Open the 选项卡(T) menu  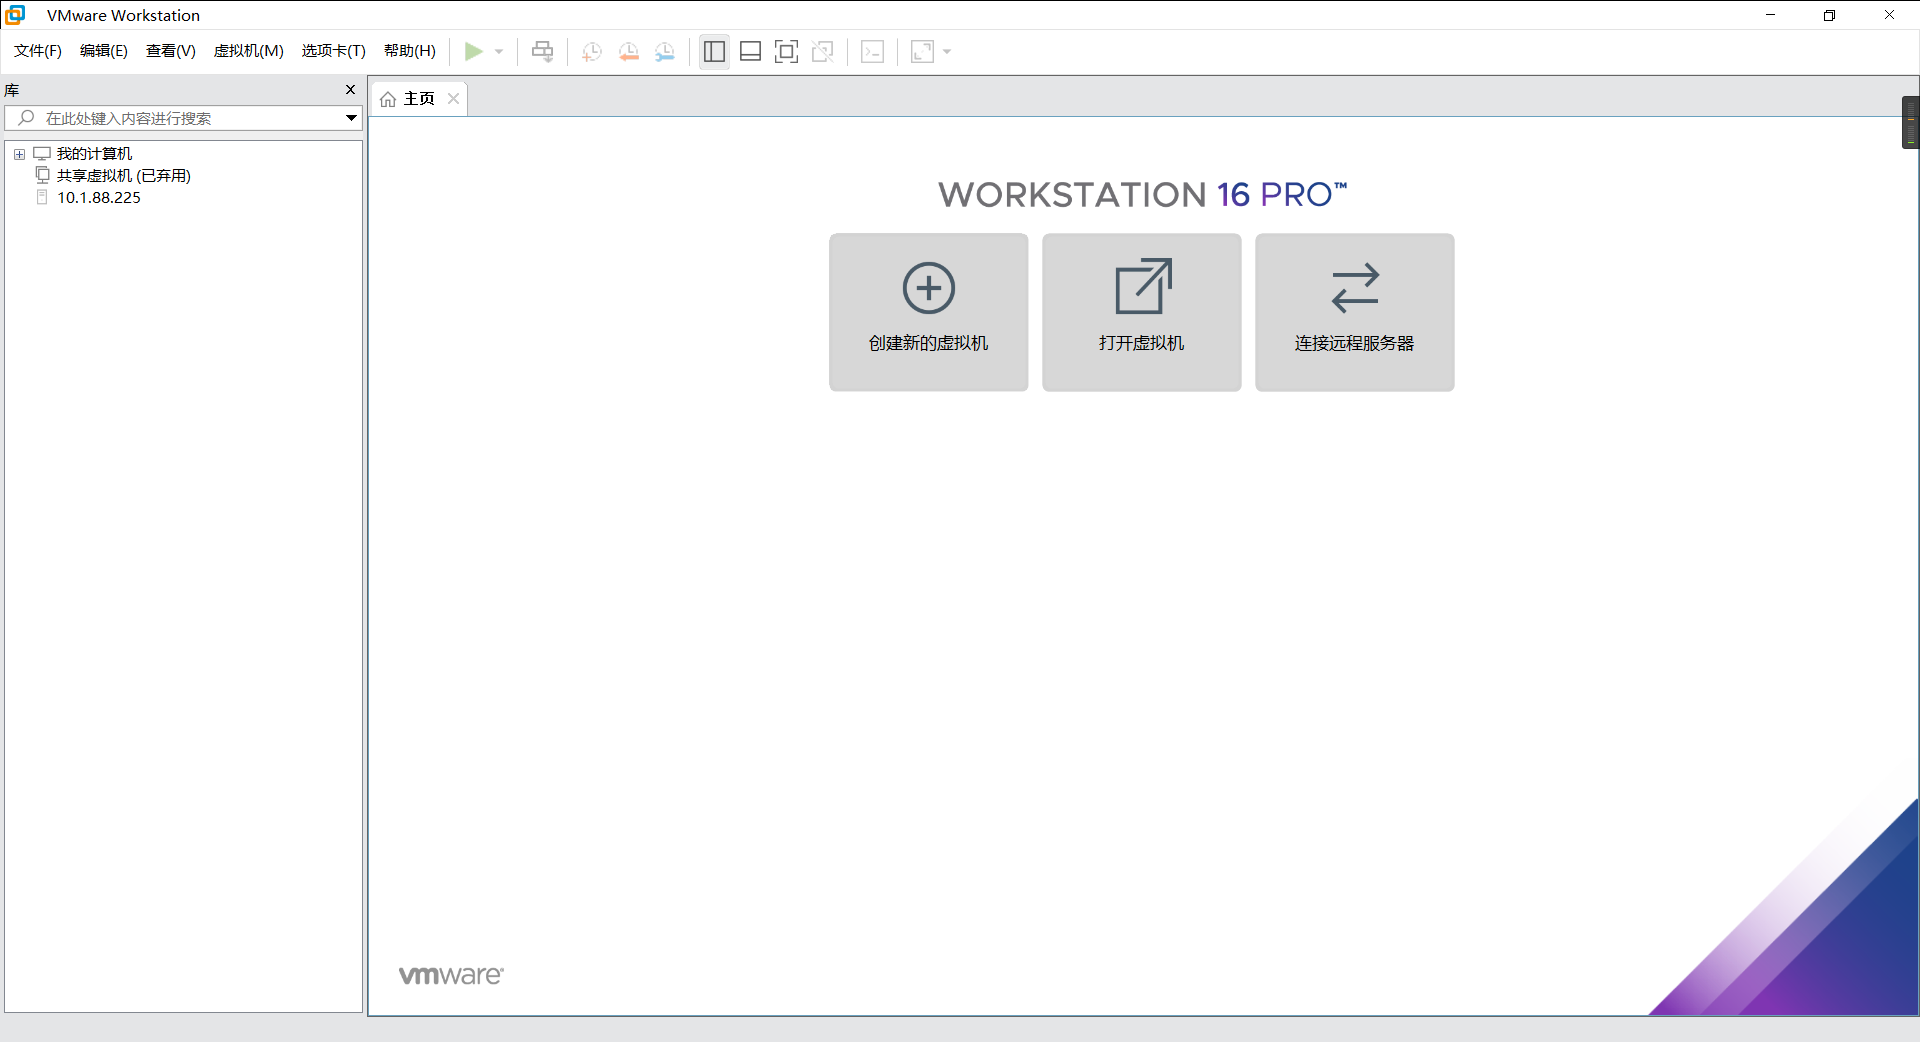(334, 51)
